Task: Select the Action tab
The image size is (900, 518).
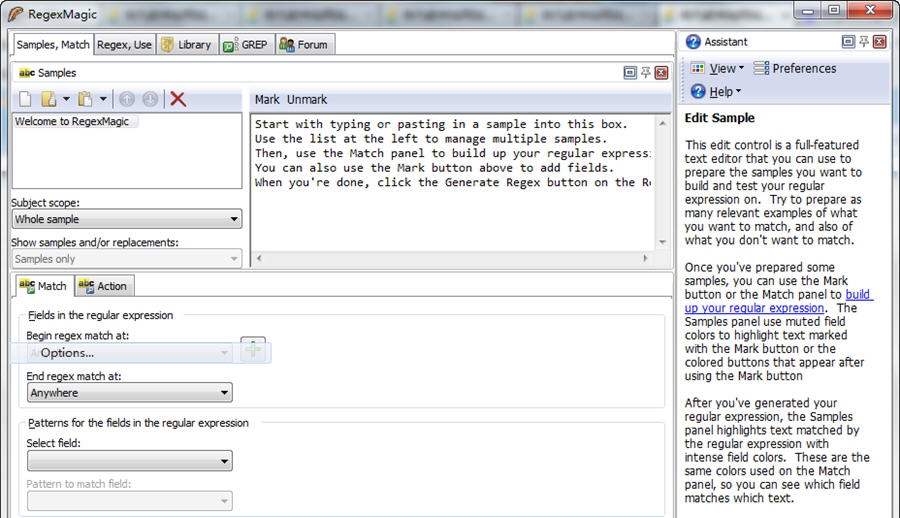Action: [x=103, y=285]
